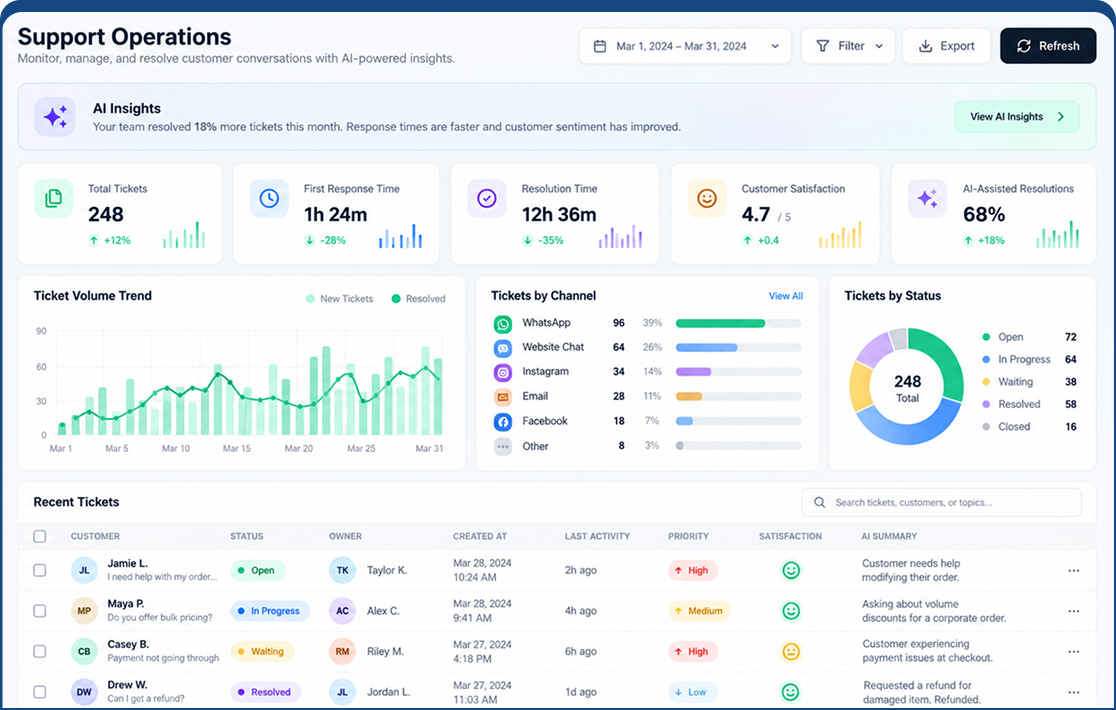Click the Email channel icon
1116x710 pixels.
coord(503,397)
